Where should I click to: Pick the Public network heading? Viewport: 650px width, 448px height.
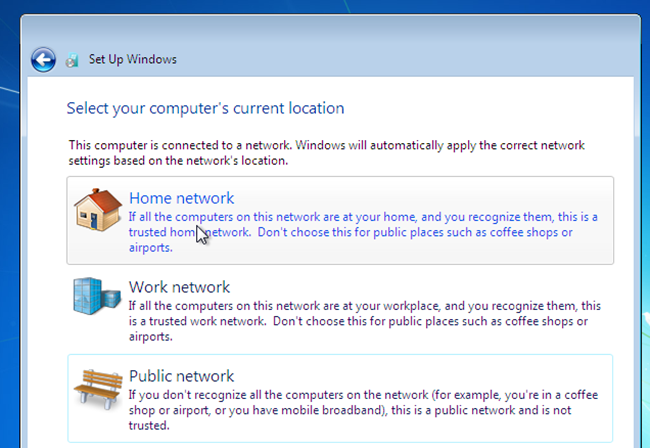coord(181,376)
